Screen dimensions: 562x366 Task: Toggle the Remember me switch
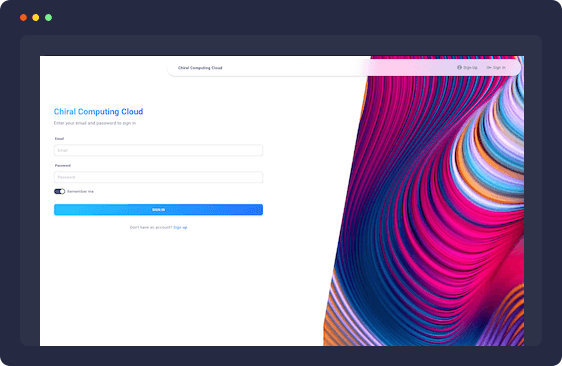click(59, 191)
